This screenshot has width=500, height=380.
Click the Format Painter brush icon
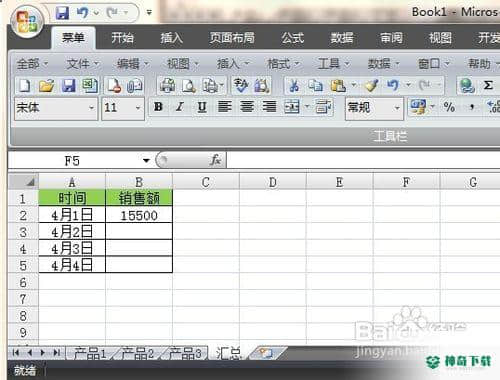[371, 86]
